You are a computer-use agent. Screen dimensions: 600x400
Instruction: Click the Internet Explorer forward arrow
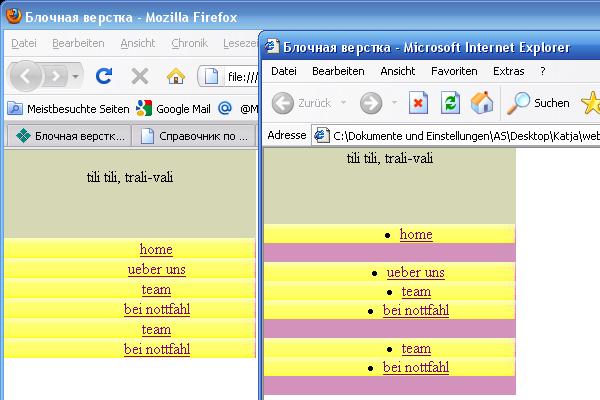click(x=371, y=103)
